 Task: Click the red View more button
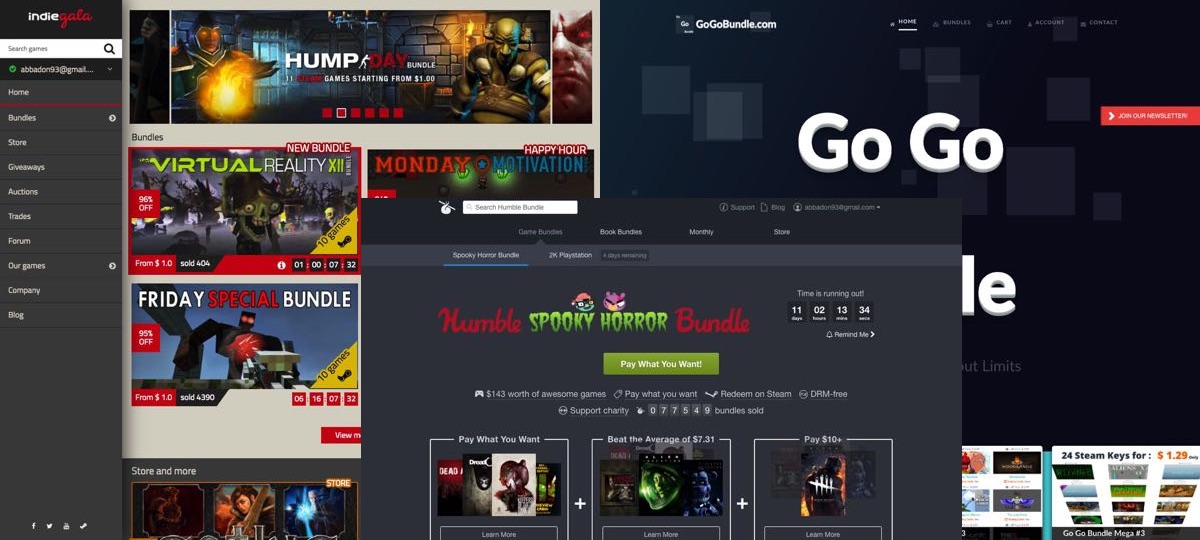click(342, 435)
